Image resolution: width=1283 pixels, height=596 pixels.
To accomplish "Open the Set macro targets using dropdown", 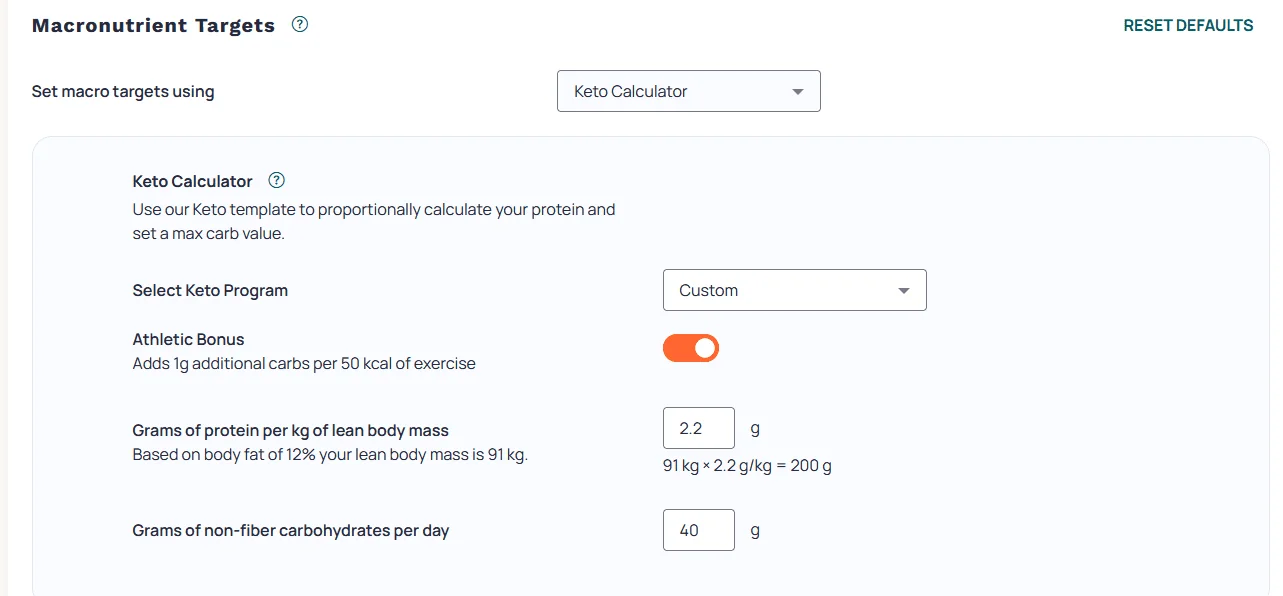I will pos(689,91).
